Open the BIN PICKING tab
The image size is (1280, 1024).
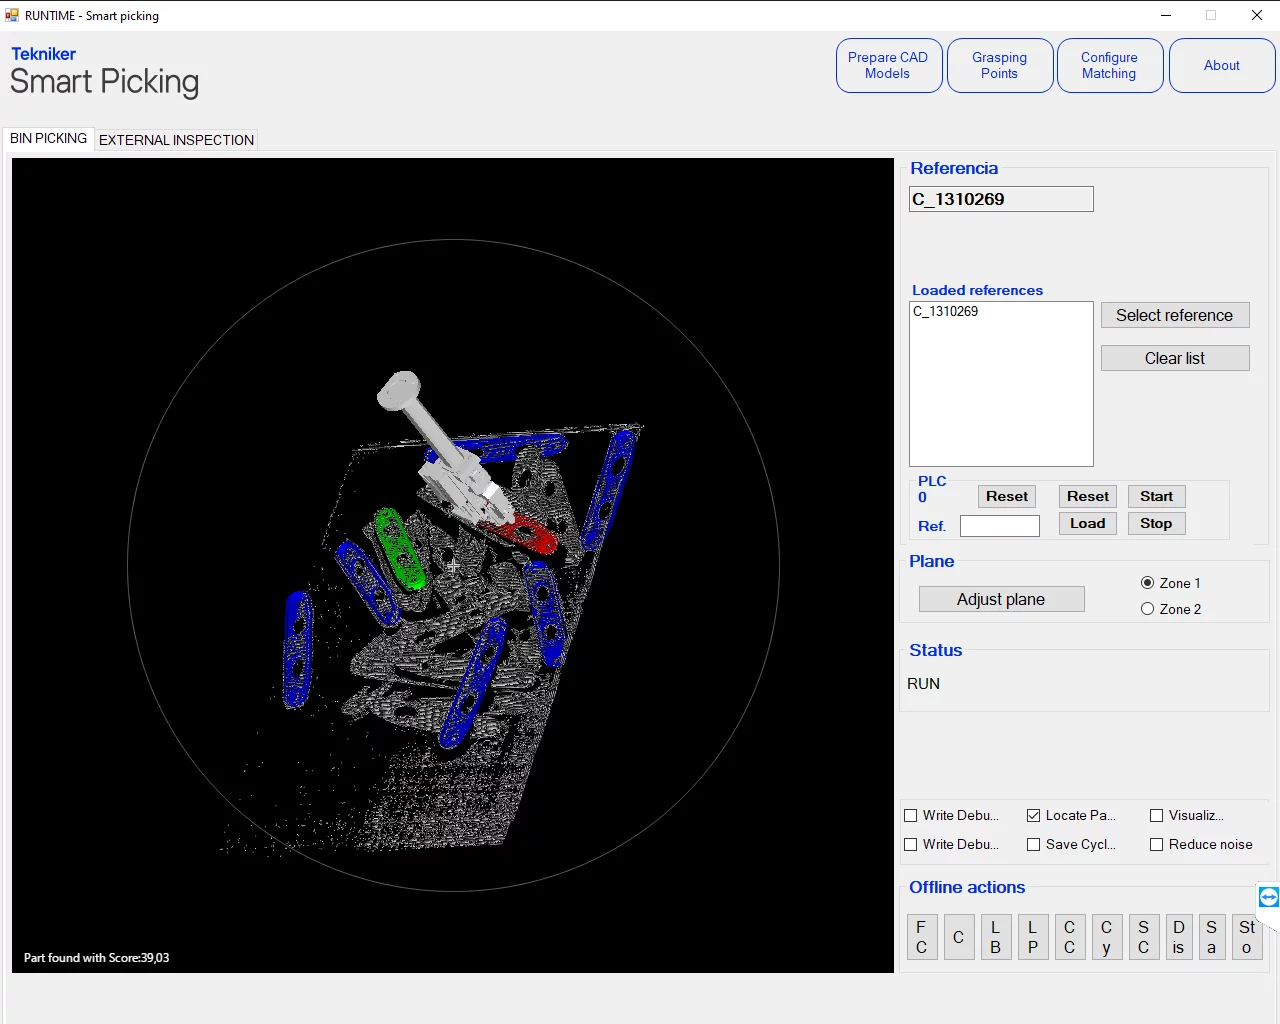click(48, 139)
